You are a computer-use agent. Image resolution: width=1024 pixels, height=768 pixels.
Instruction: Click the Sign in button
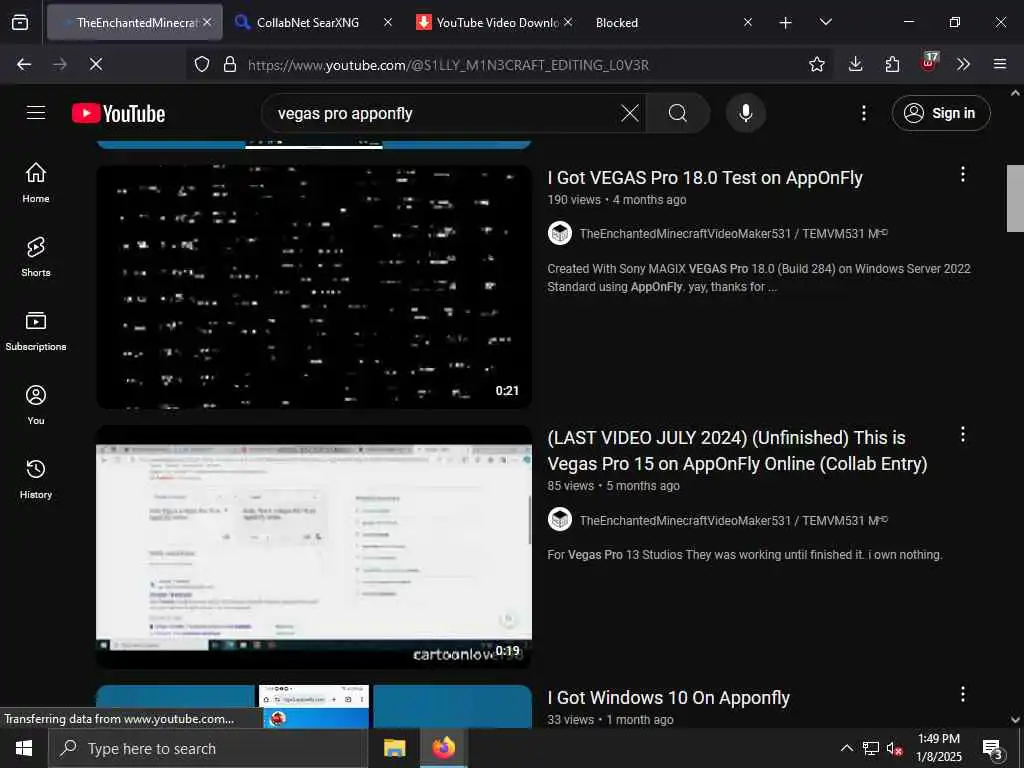coord(940,114)
